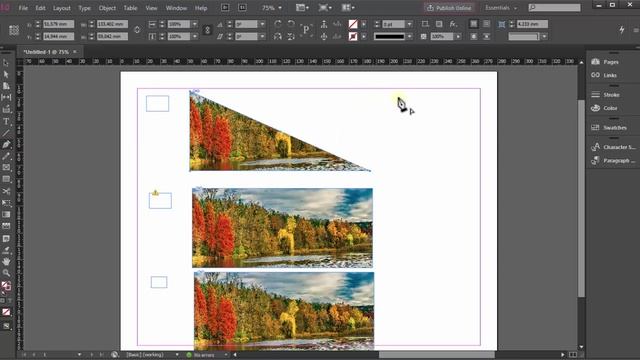Viewport: 640px width, 360px height.
Task: Open the View Options dropdown
Action: point(302,8)
